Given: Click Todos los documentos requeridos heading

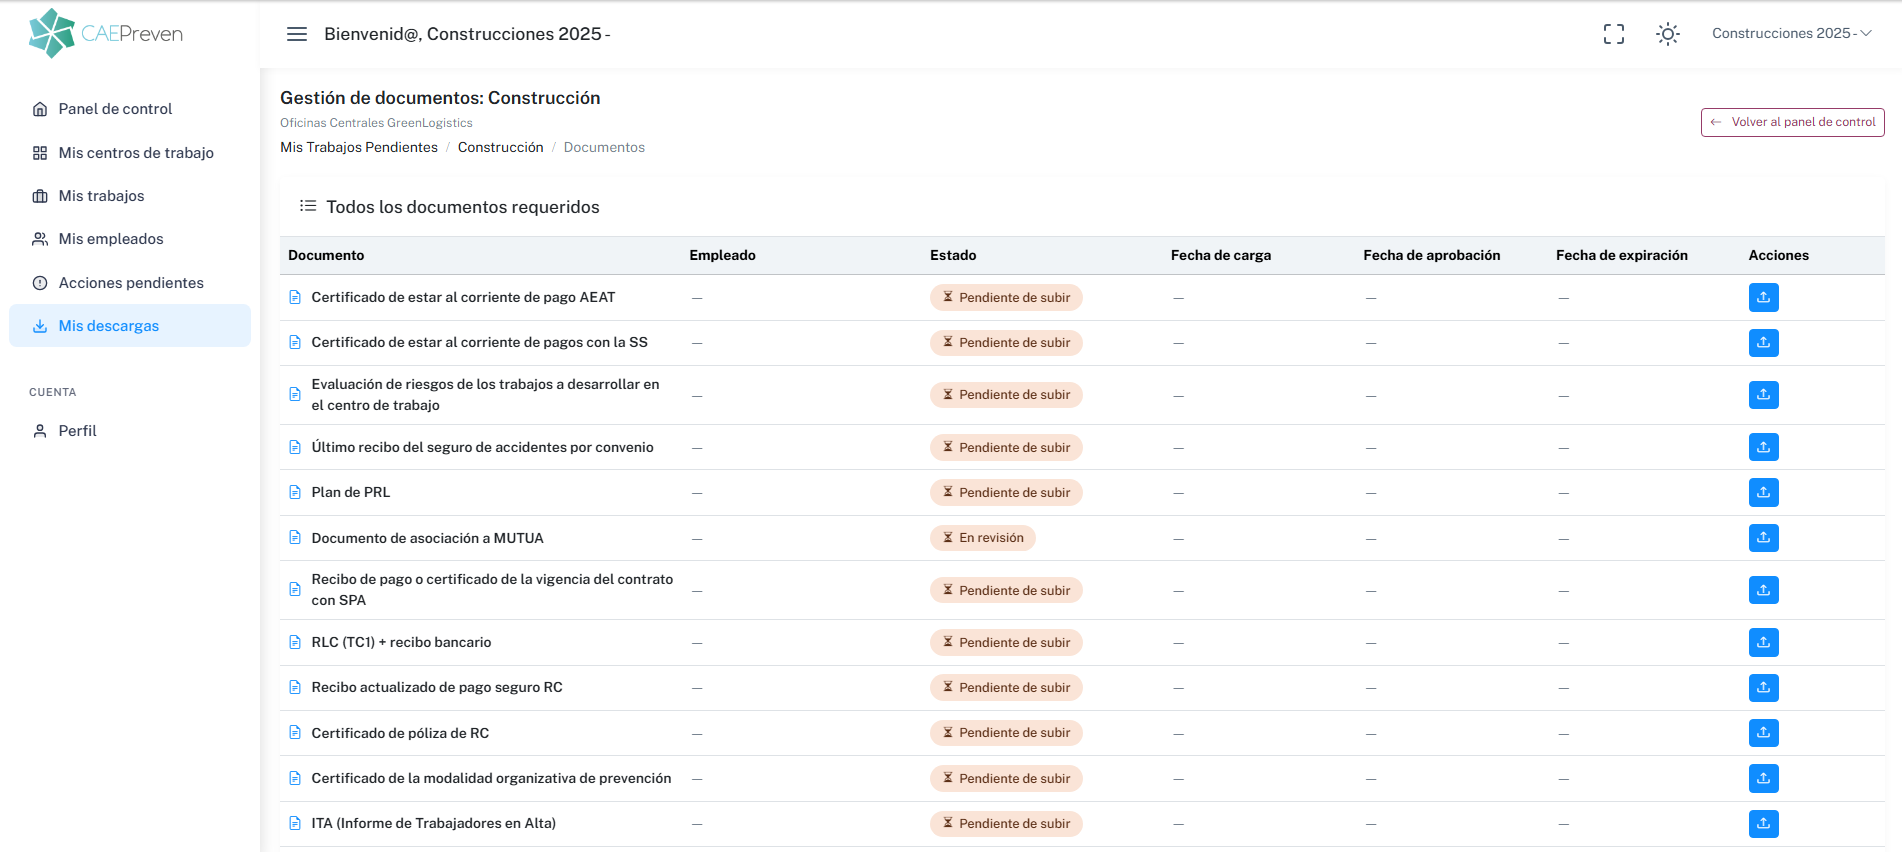Looking at the screenshot, I should click(x=463, y=207).
